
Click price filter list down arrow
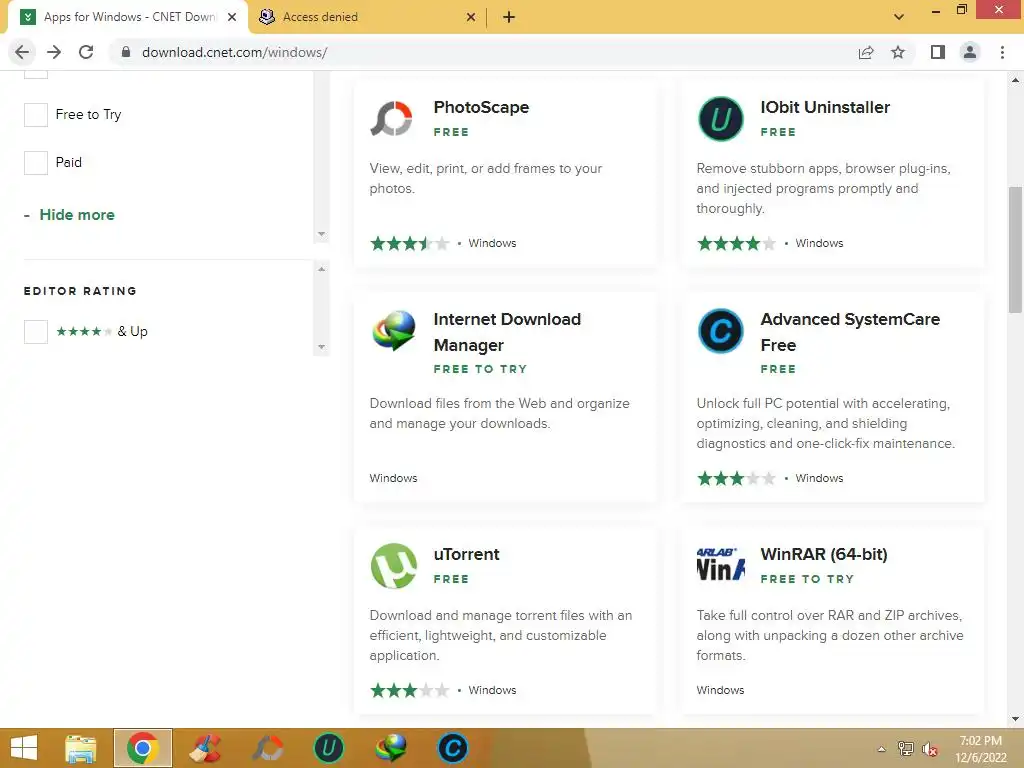click(x=321, y=234)
